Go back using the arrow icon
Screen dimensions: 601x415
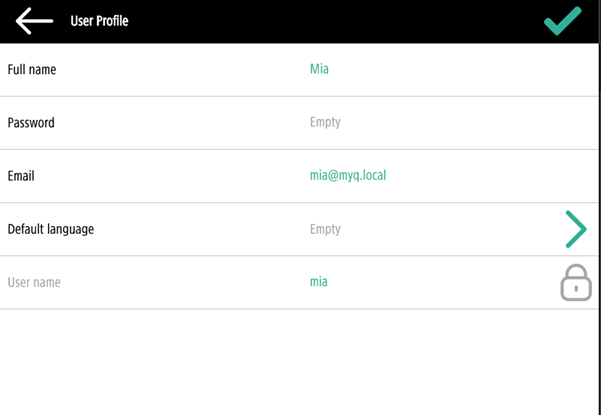34,21
